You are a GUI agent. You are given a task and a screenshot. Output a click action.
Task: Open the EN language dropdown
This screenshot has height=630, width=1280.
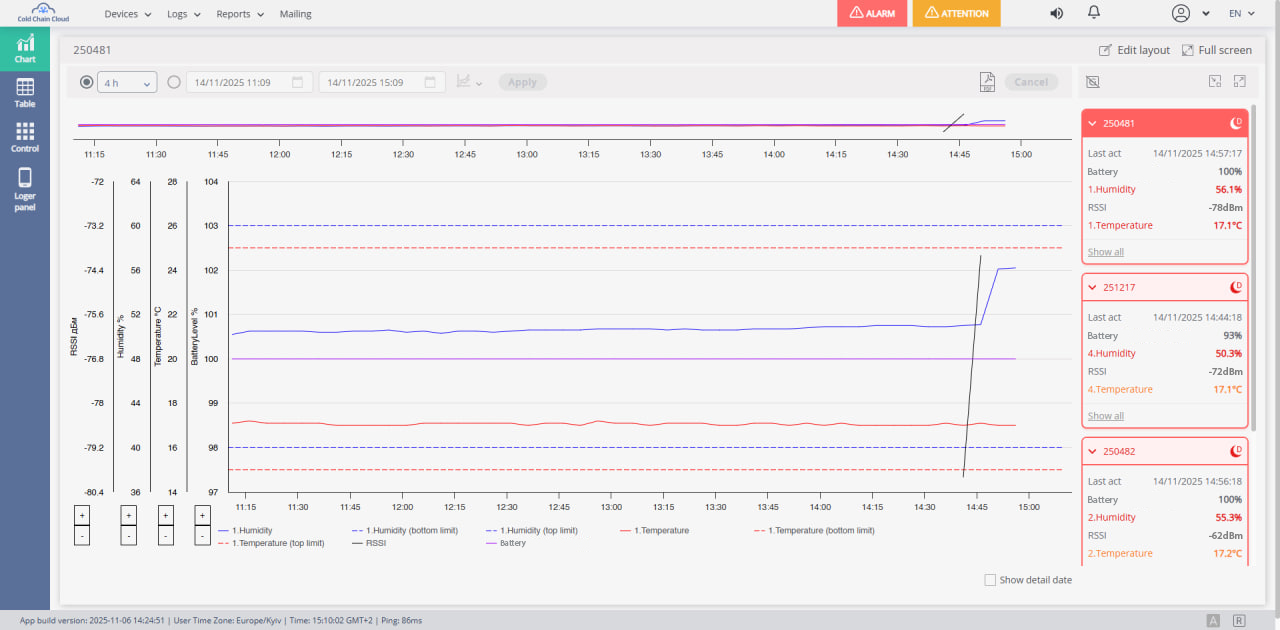(1241, 14)
